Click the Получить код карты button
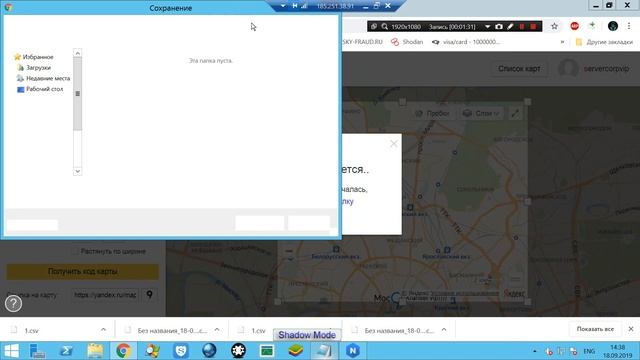This screenshot has width=640, height=360. (82, 271)
